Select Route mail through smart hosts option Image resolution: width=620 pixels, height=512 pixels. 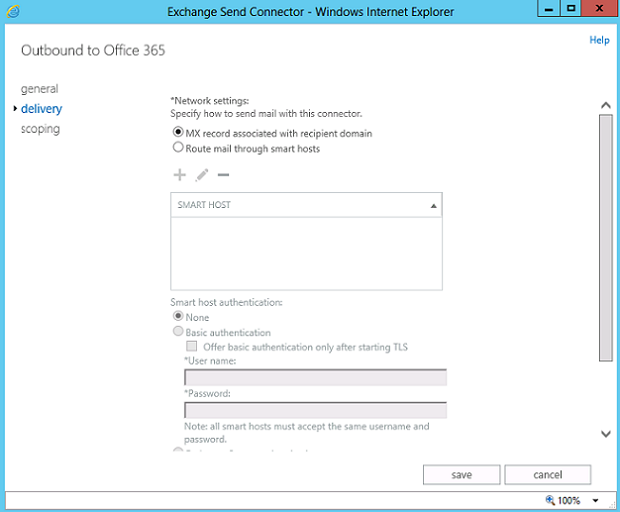(x=178, y=147)
